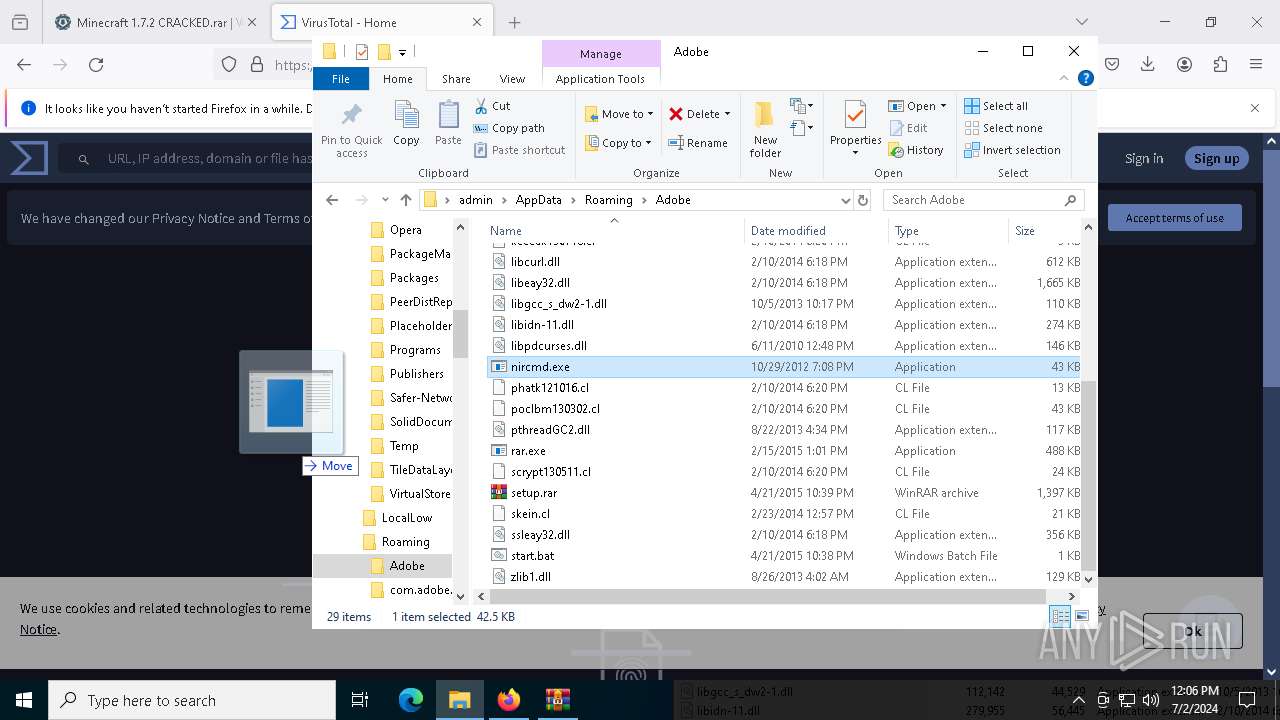Sort by the Size column header
This screenshot has height=720, width=1280.
coord(1044,231)
